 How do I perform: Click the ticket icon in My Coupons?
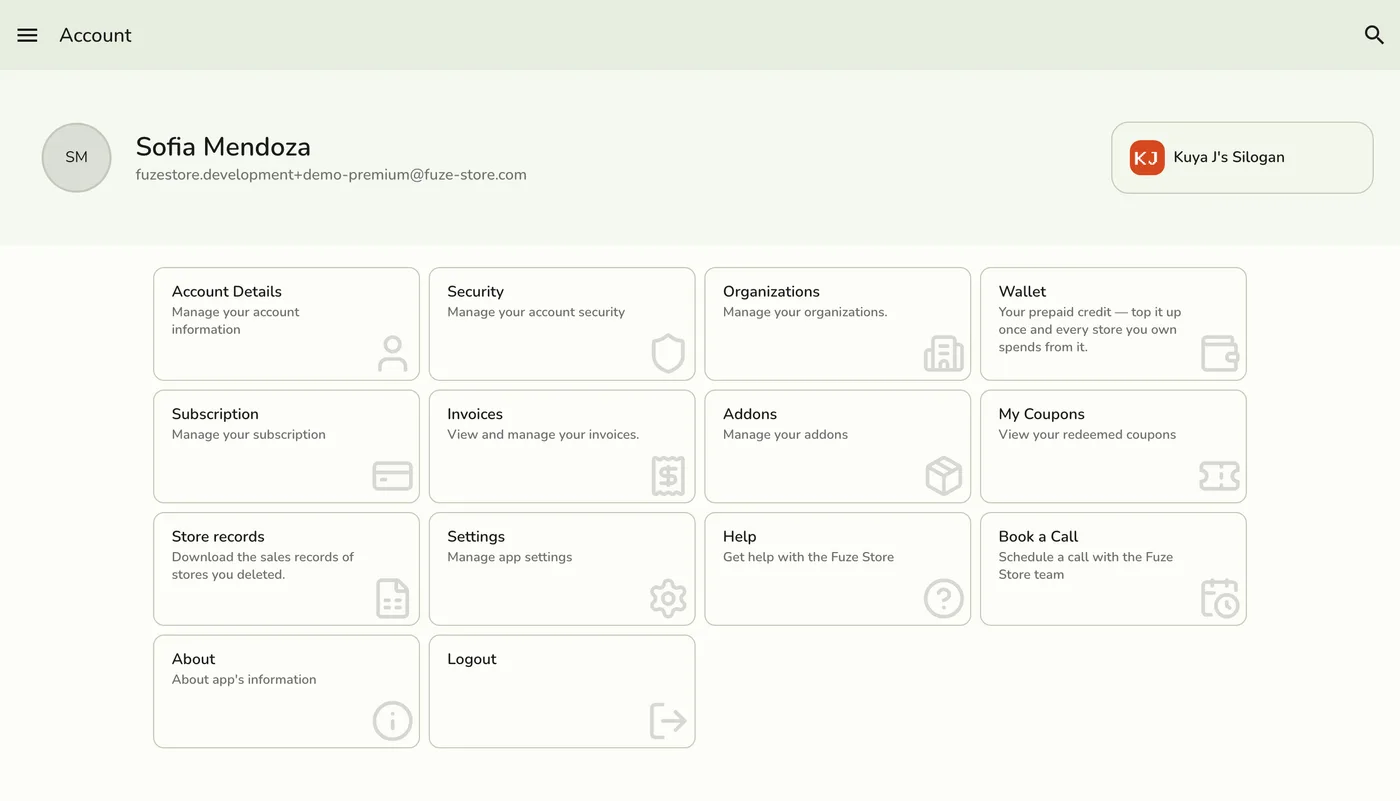[1219, 476]
